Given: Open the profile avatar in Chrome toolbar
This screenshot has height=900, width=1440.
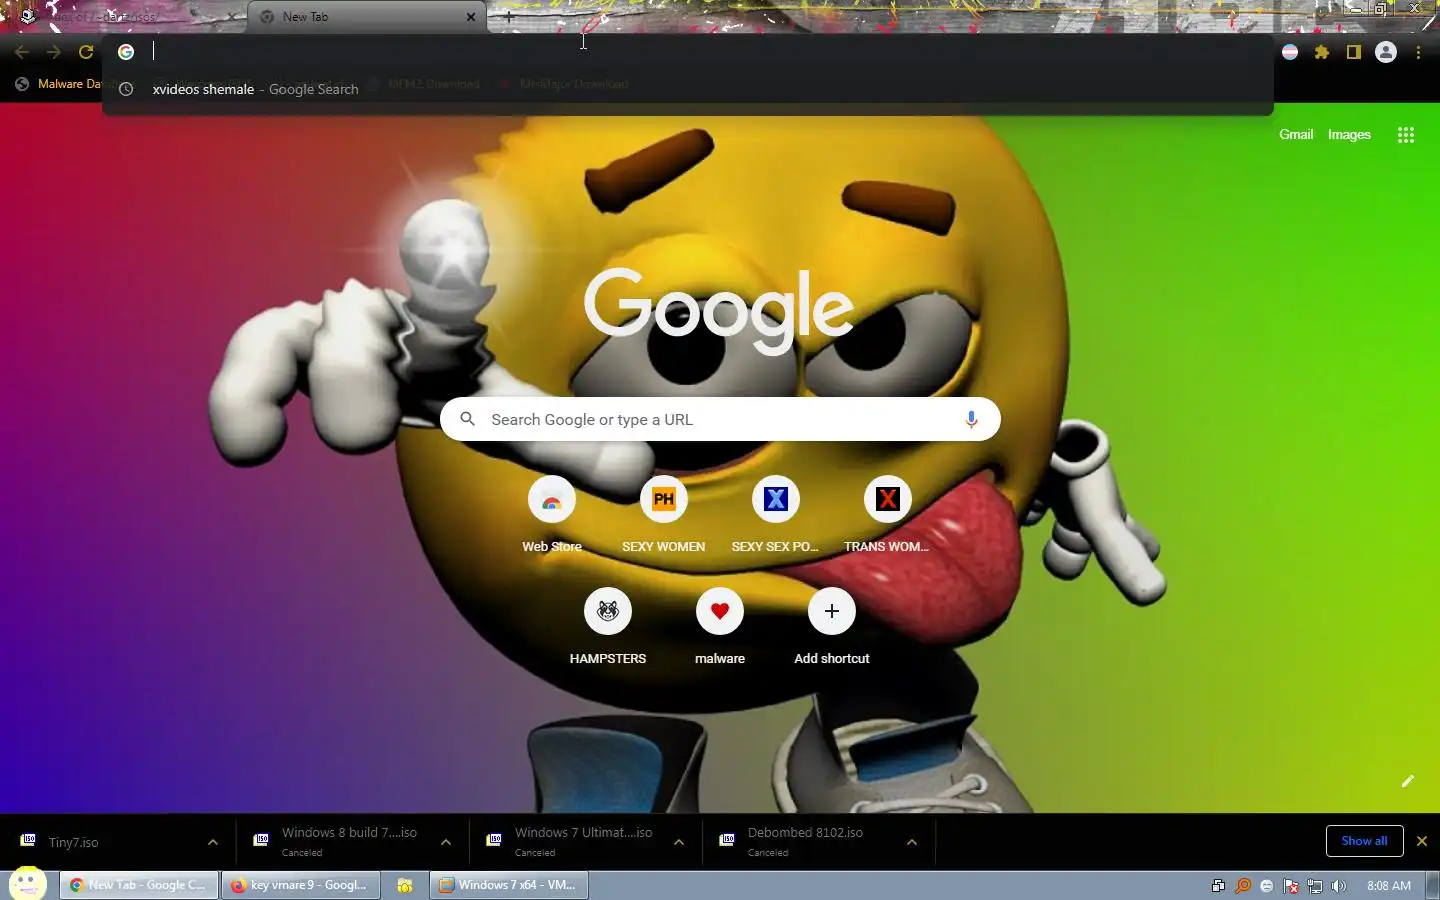Looking at the screenshot, I should click(x=1386, y=52).
